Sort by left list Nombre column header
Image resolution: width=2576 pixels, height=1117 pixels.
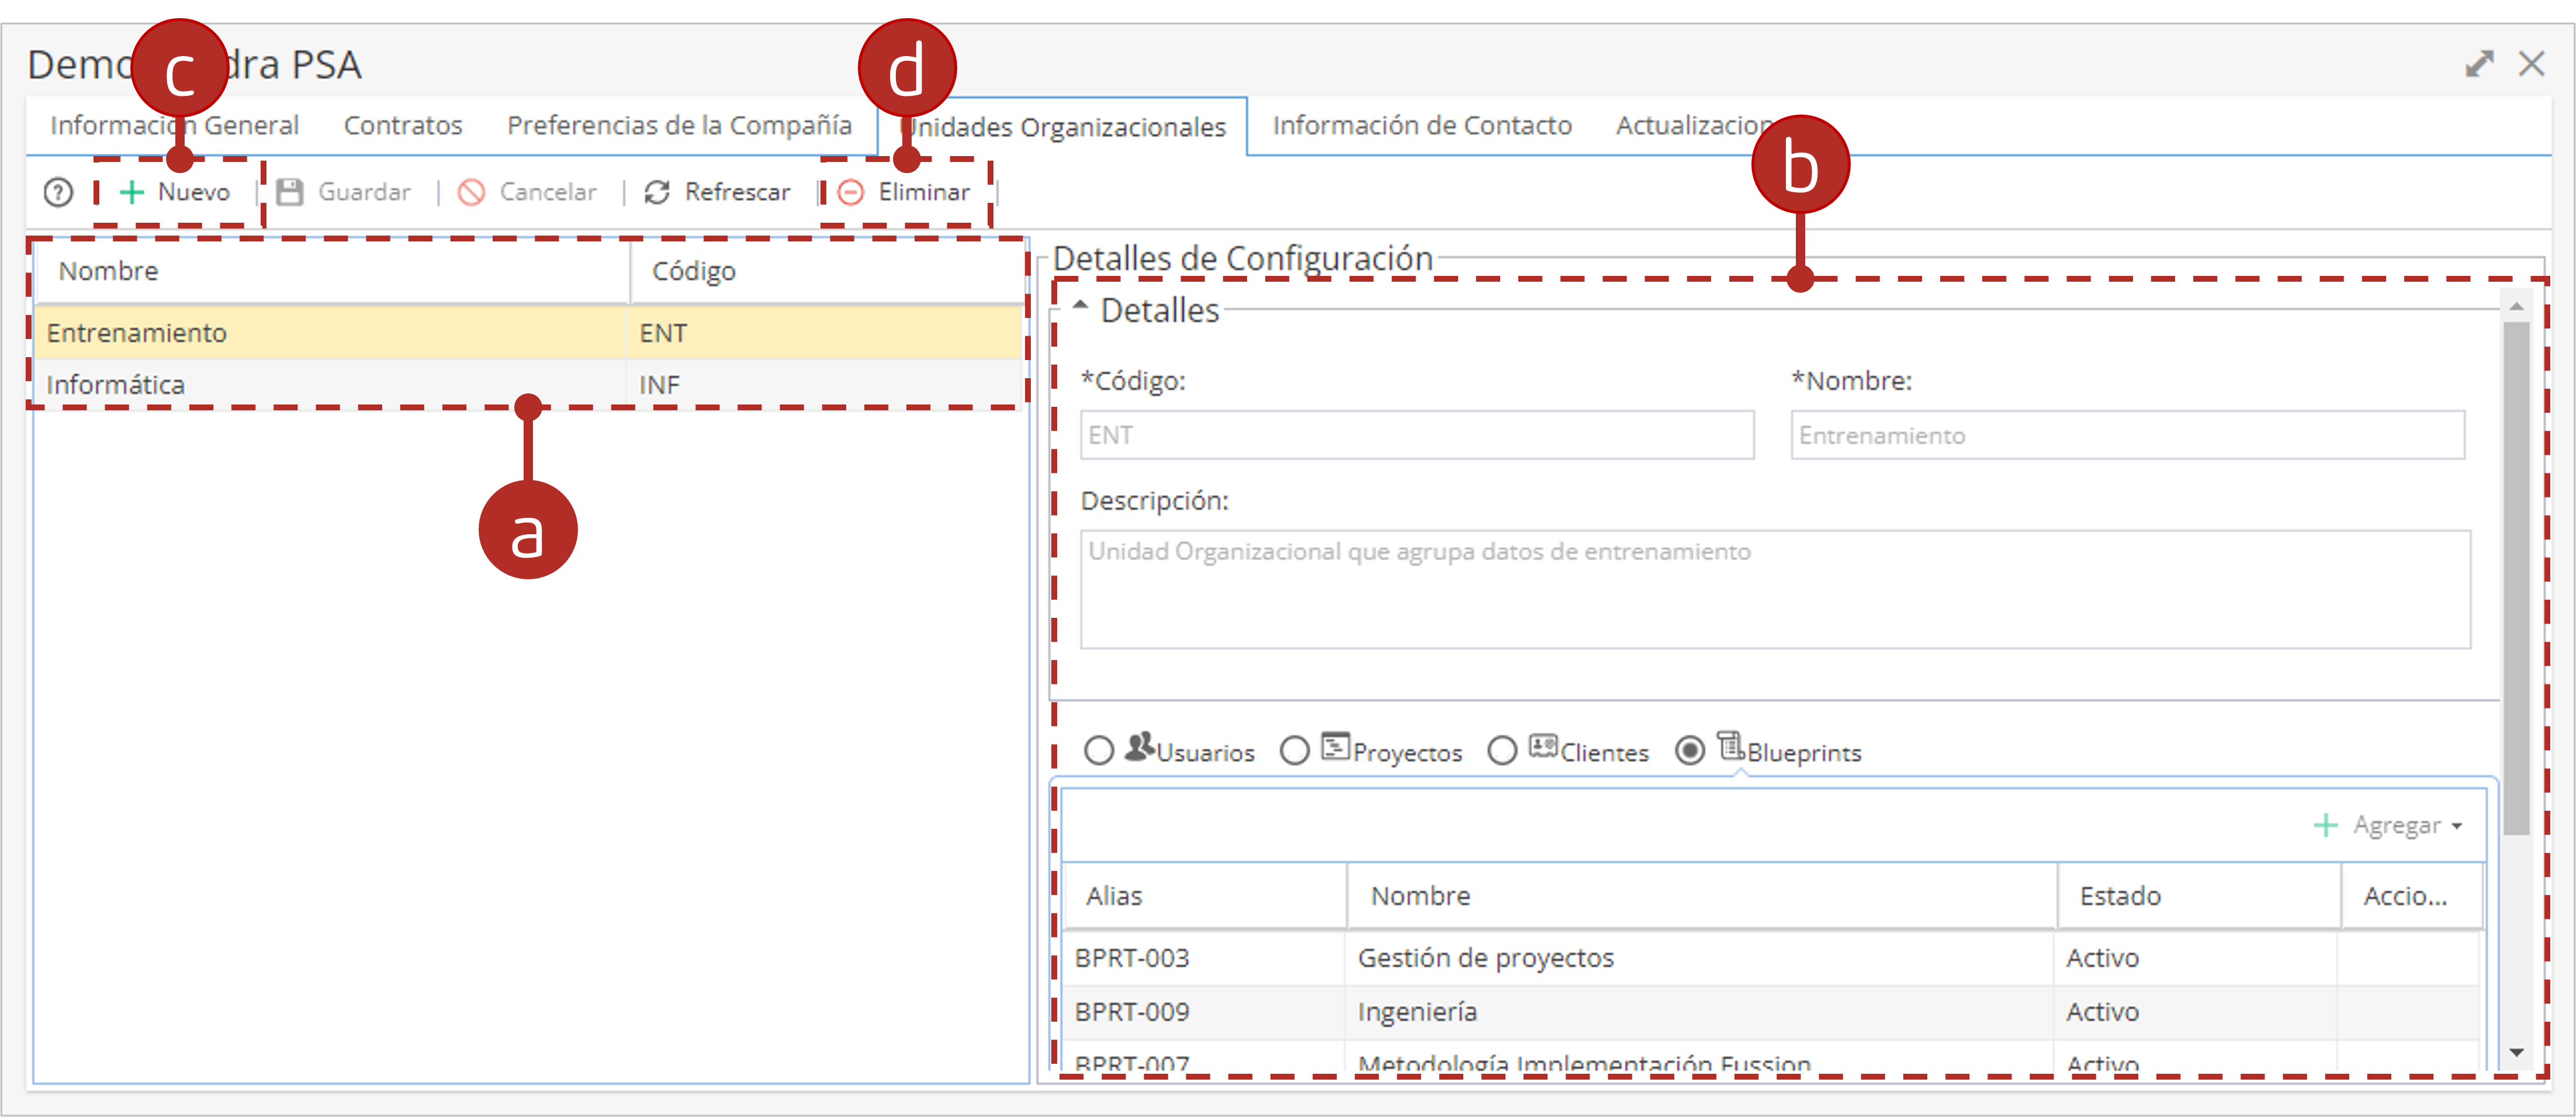point(332,271)
